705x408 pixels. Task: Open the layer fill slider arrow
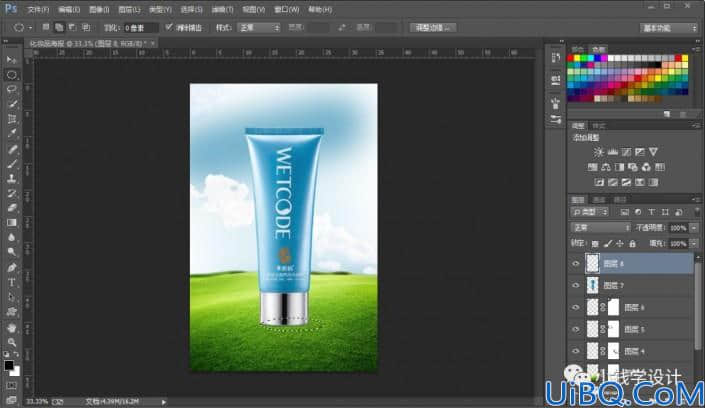coord(694,243)
